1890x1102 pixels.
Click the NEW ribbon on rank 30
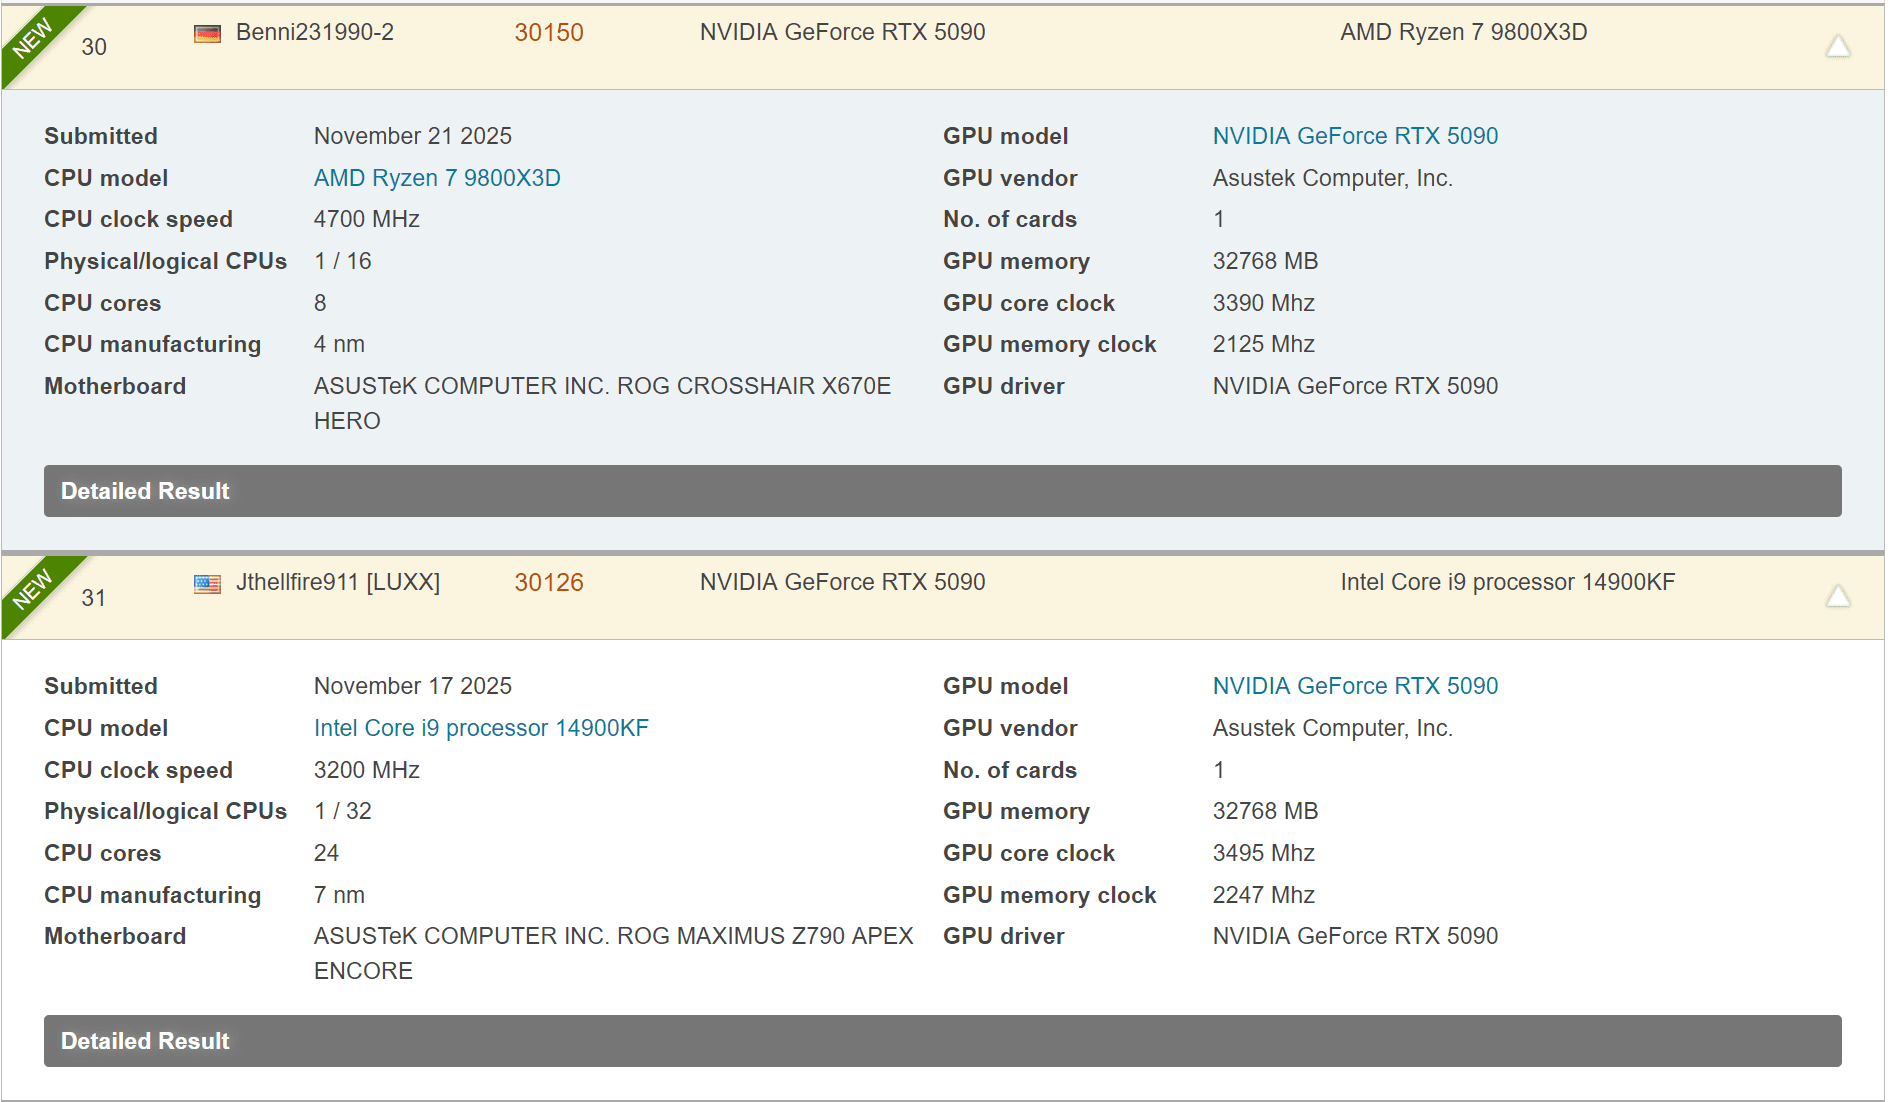click(x=32, y=38)
